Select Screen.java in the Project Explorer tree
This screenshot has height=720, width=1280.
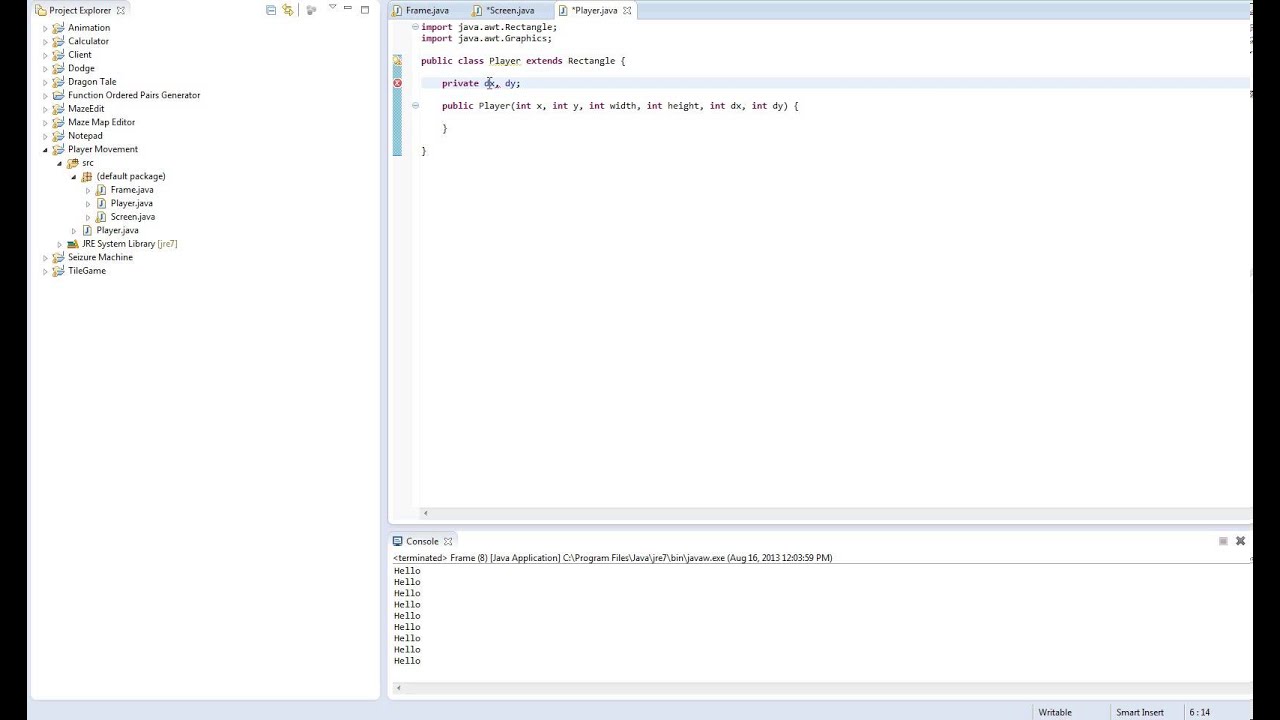click(131, 216)
